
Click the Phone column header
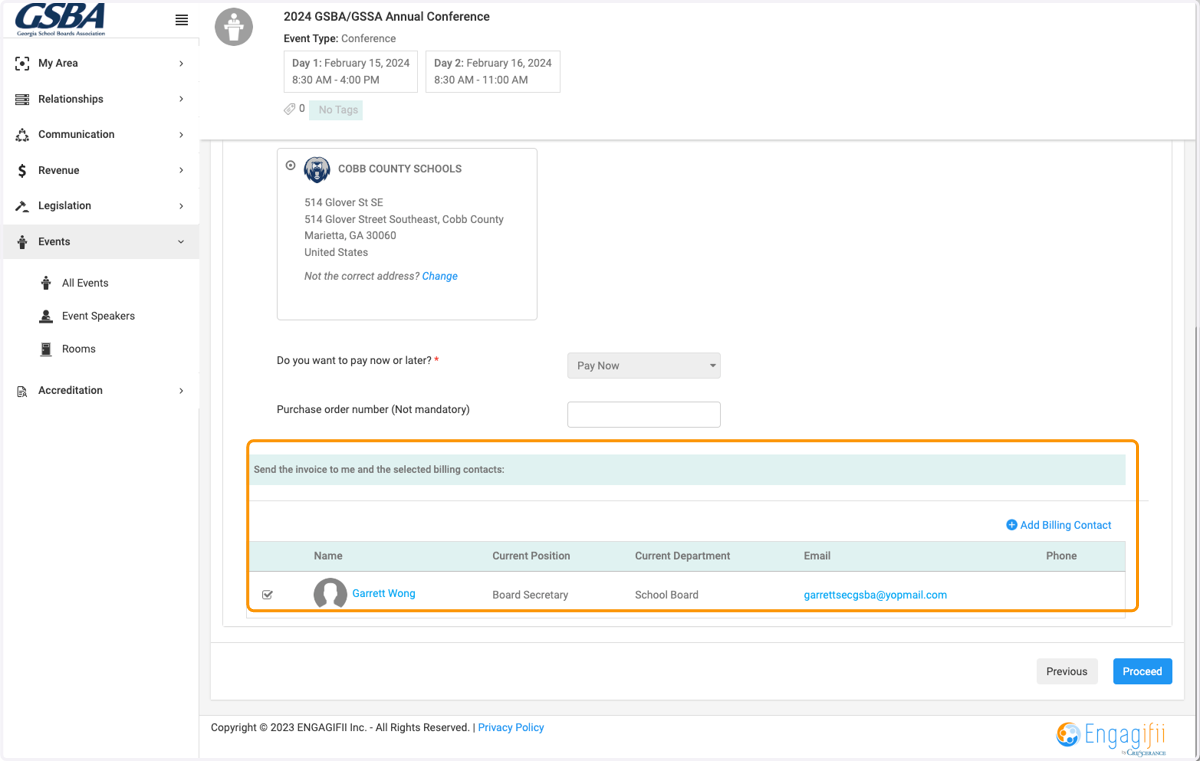1062,556
